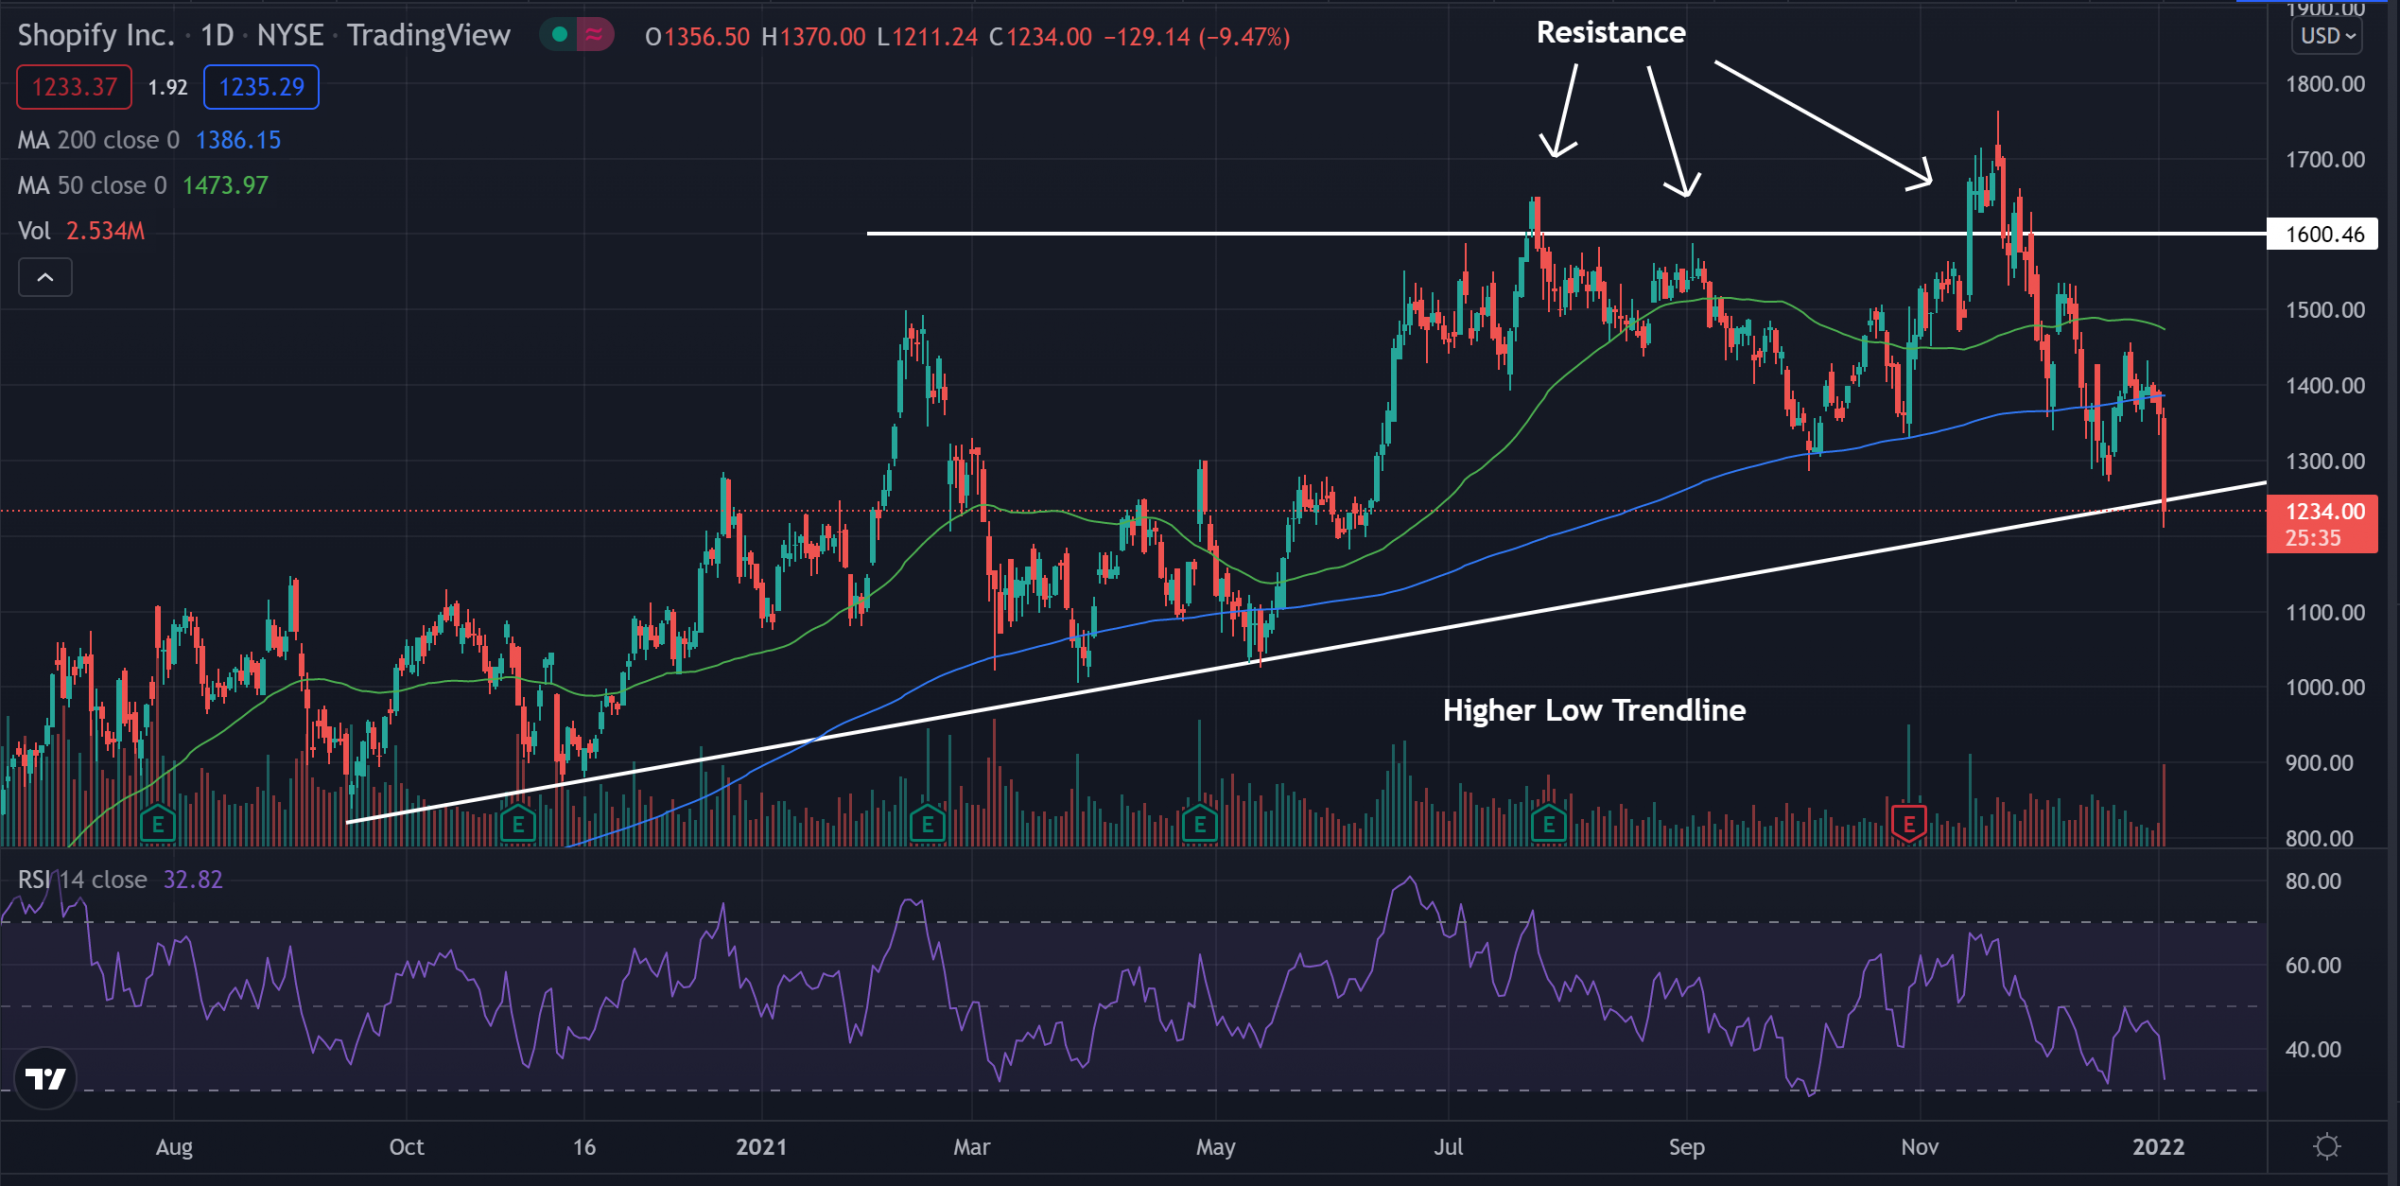Toggle the red wave data indicator
The width and height of the screenshot is (2400, 1186).
click(x=594, y=36)
